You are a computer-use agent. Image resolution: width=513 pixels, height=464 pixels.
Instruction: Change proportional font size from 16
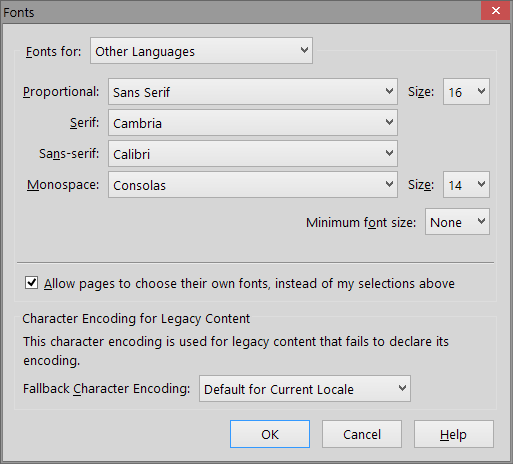coord(466,92)
